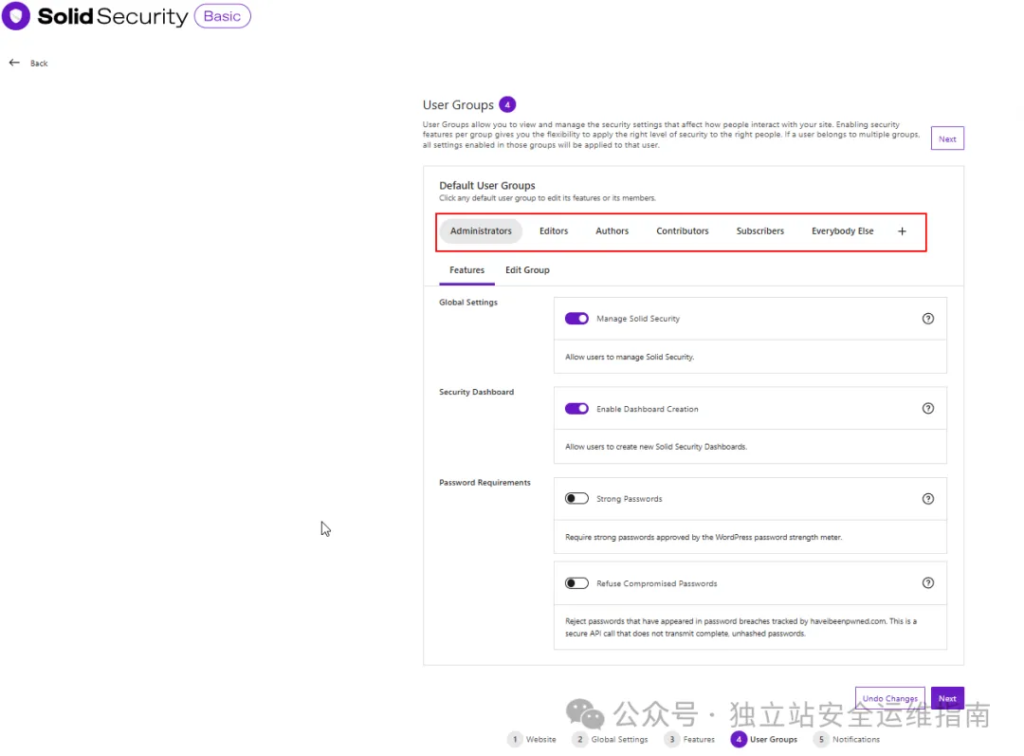Go to step 3 Features
Image resolution: width=1024 pixels, height=756 pixels.
(690, 740)
